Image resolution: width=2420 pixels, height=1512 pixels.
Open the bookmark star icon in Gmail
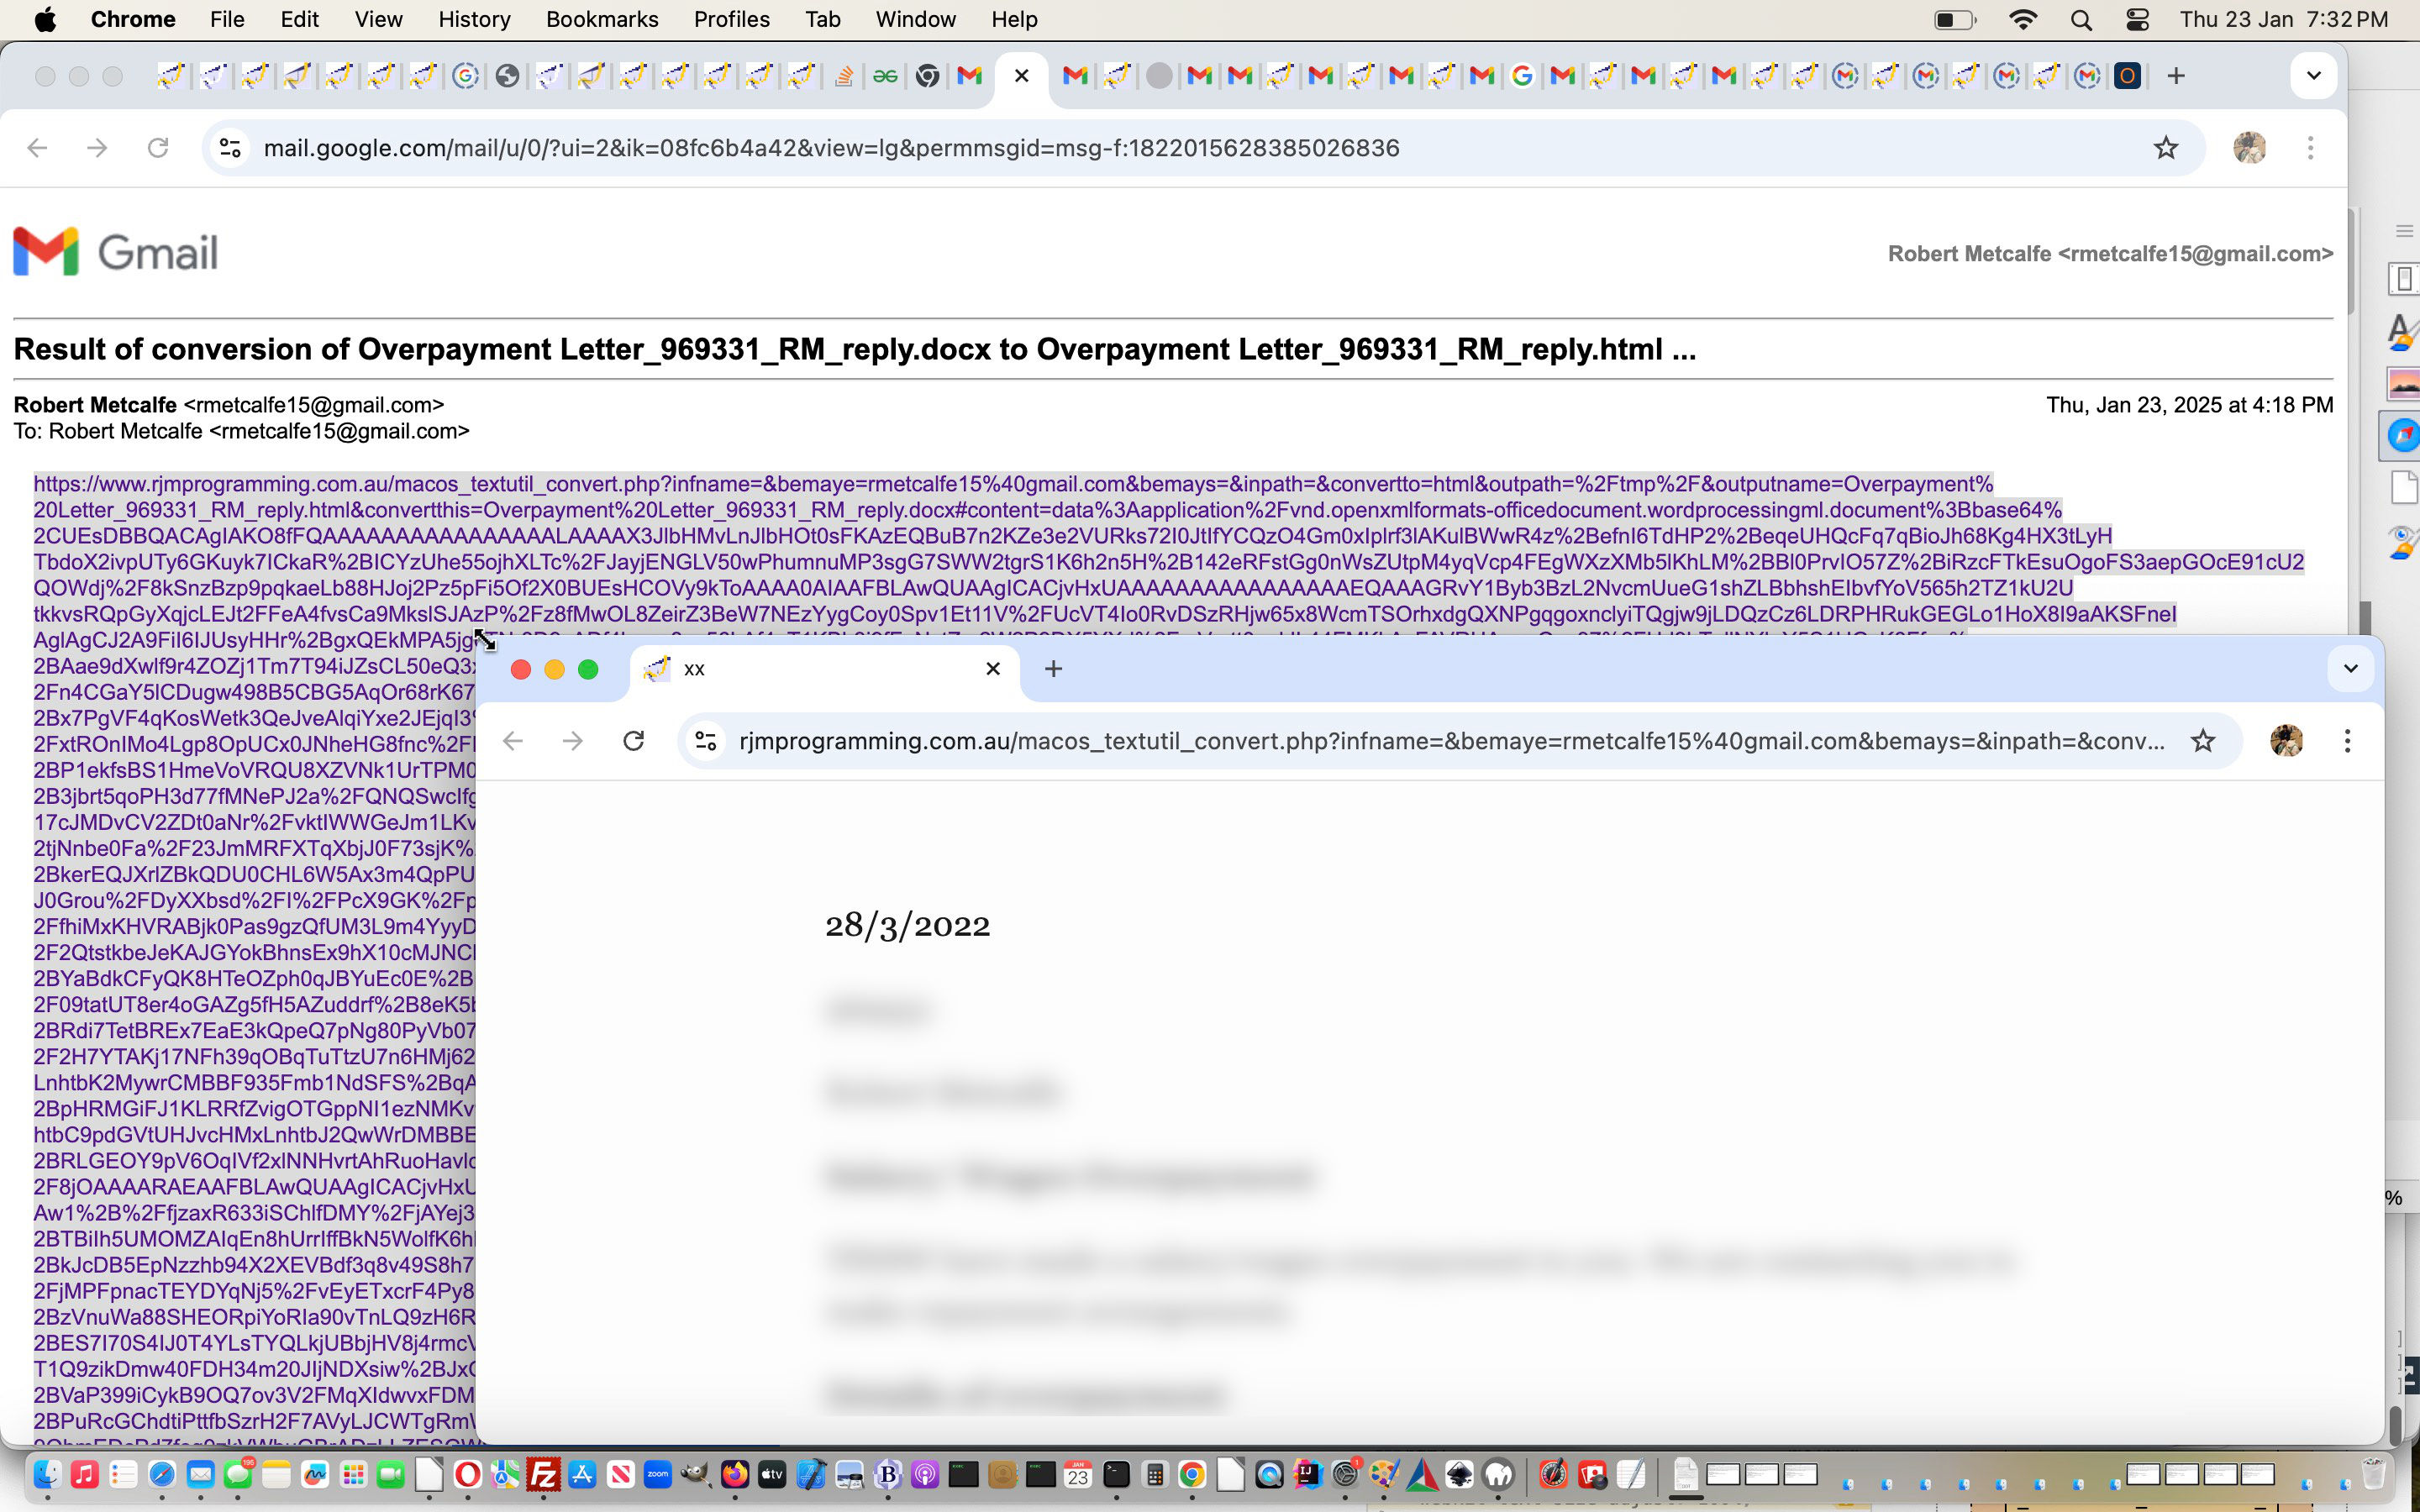pos(2165,148)
